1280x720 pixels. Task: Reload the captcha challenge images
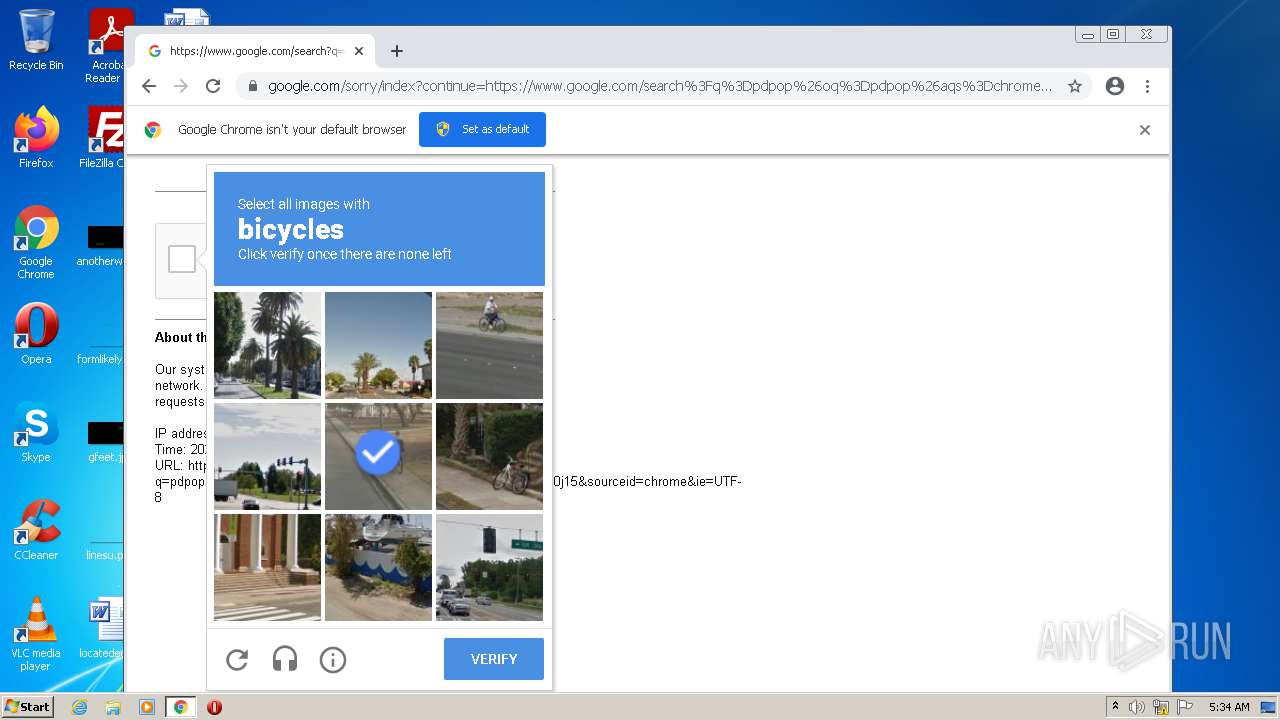237,659
